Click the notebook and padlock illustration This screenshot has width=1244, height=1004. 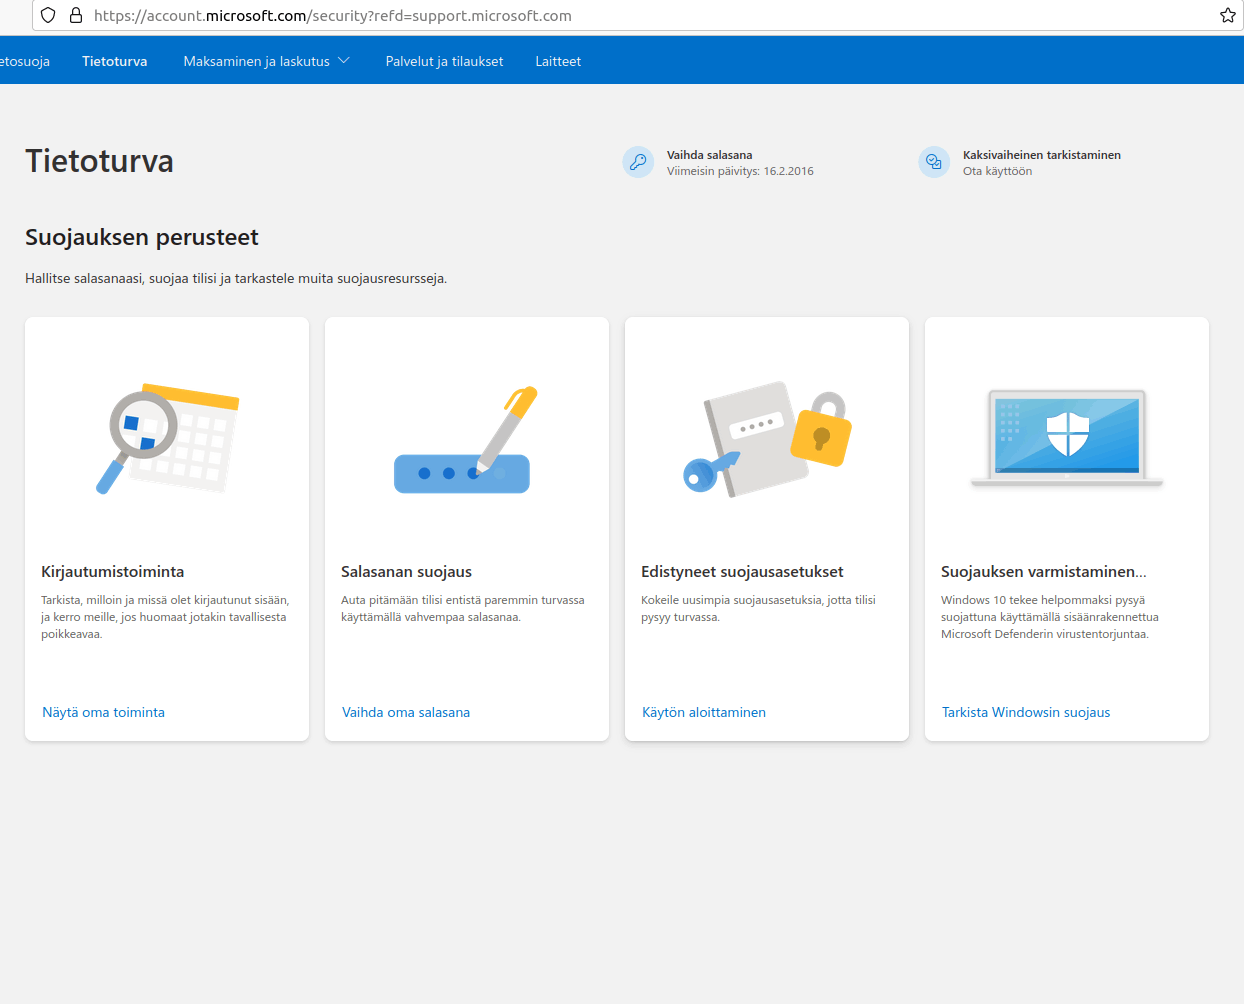pos(767,438)
